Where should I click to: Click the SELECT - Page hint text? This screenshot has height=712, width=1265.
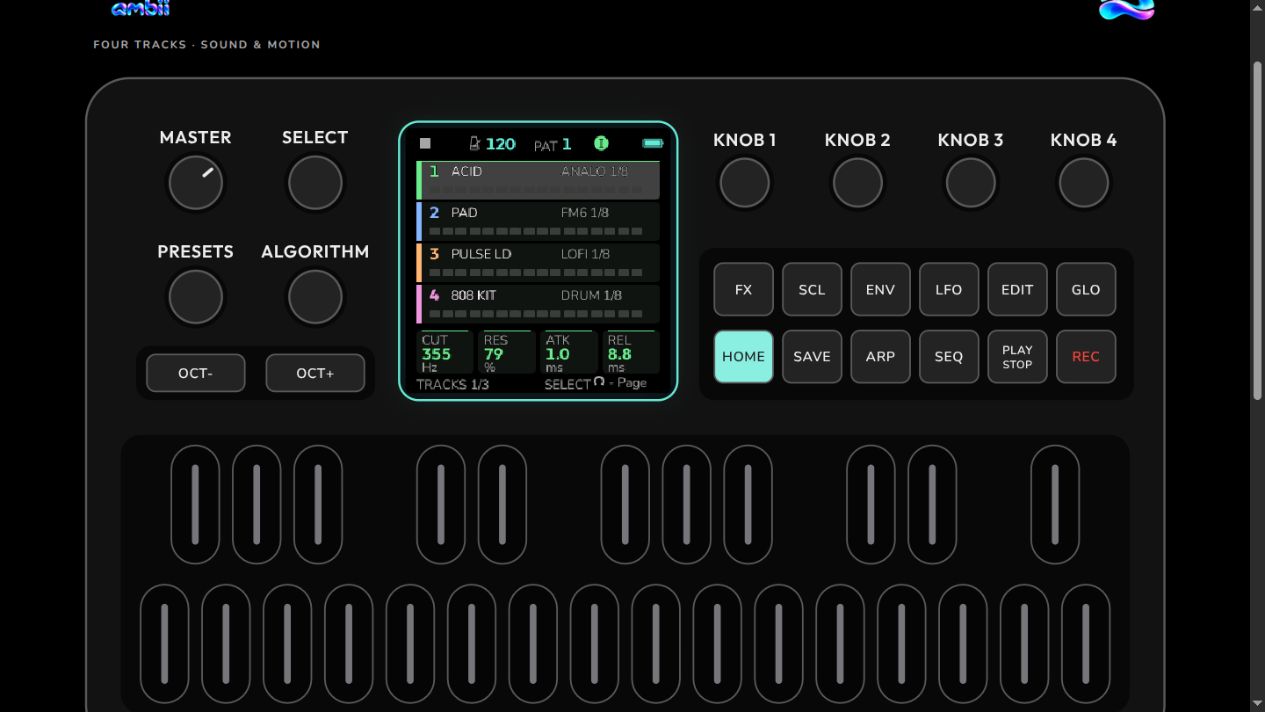tap(595, 383)
